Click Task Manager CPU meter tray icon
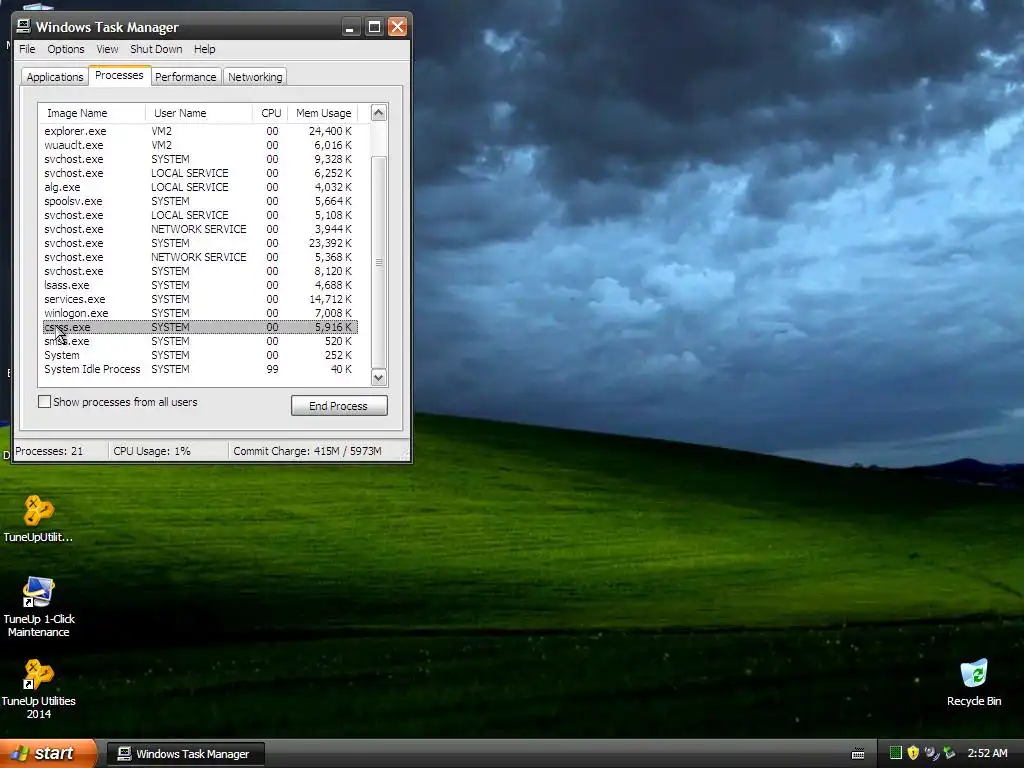 [x=896, y=753]
